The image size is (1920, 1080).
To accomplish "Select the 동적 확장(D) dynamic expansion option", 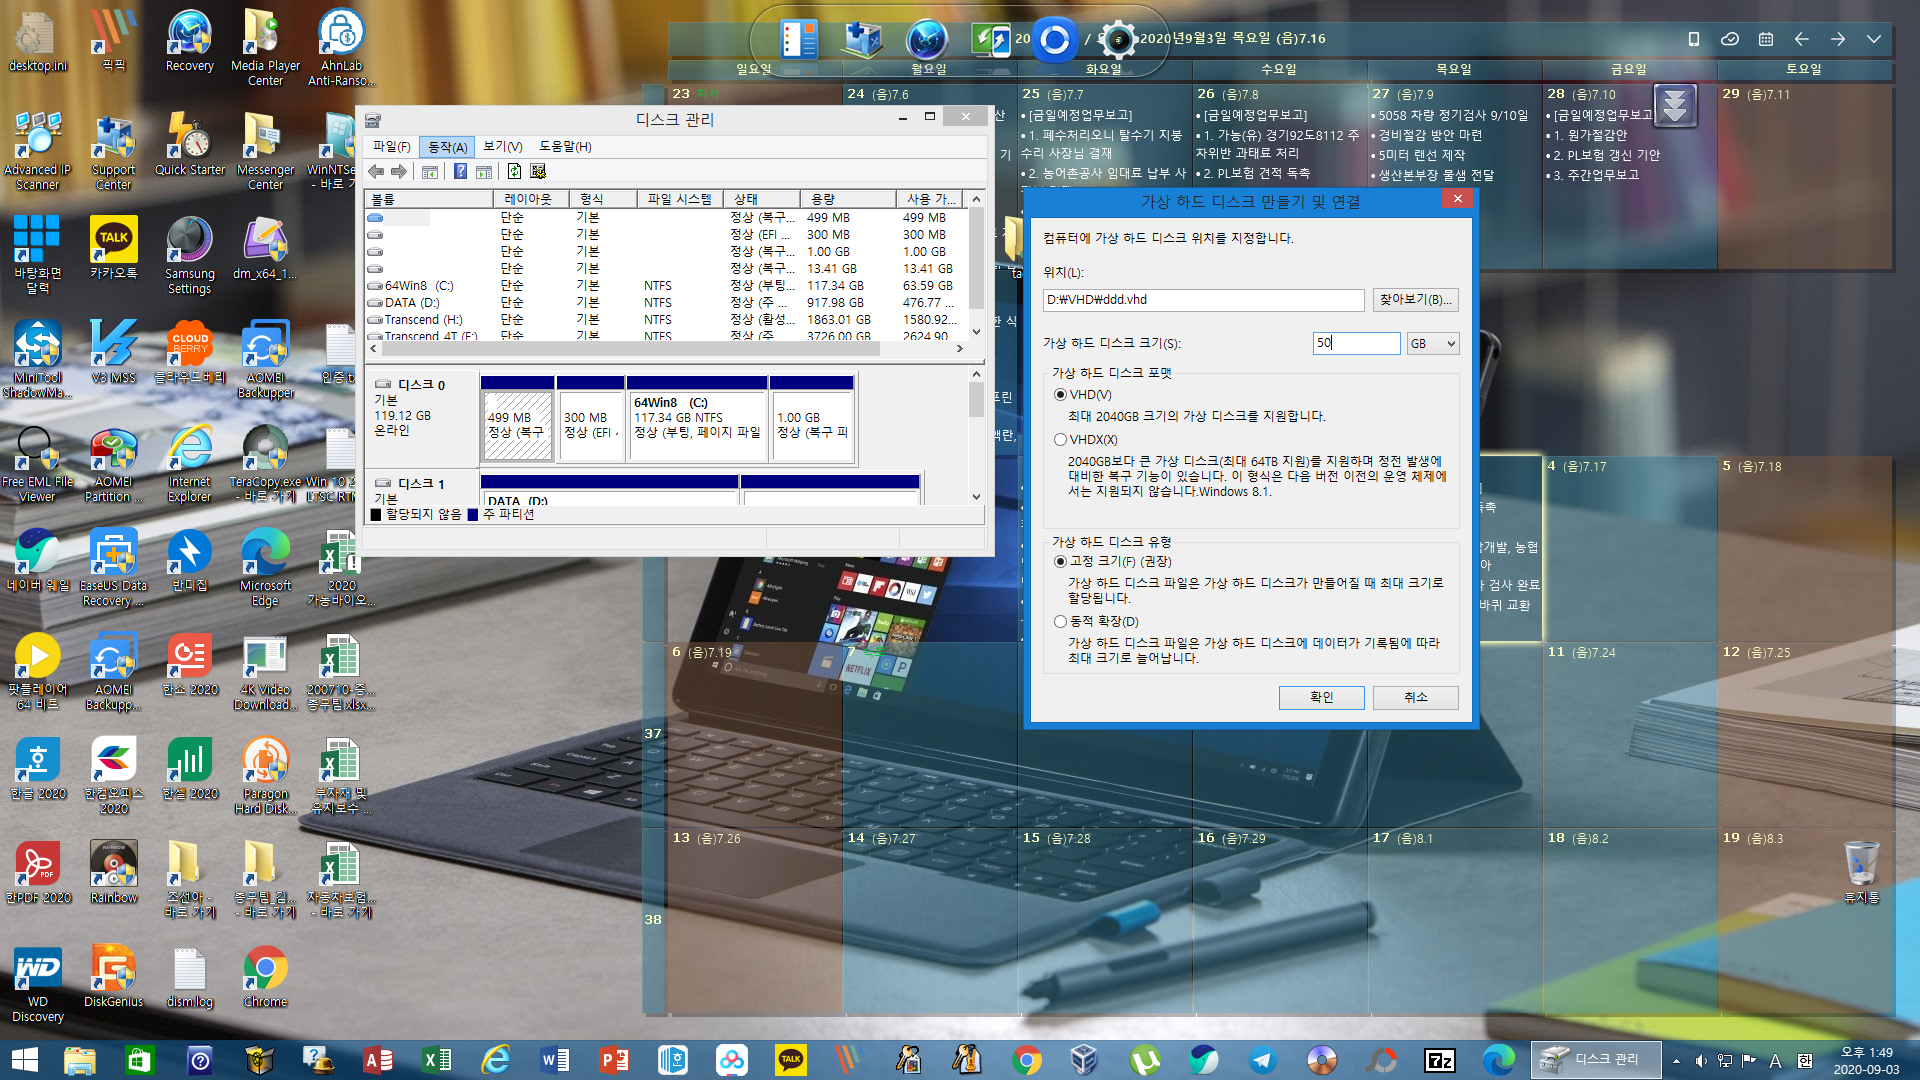I will [x=1060, y=621].
